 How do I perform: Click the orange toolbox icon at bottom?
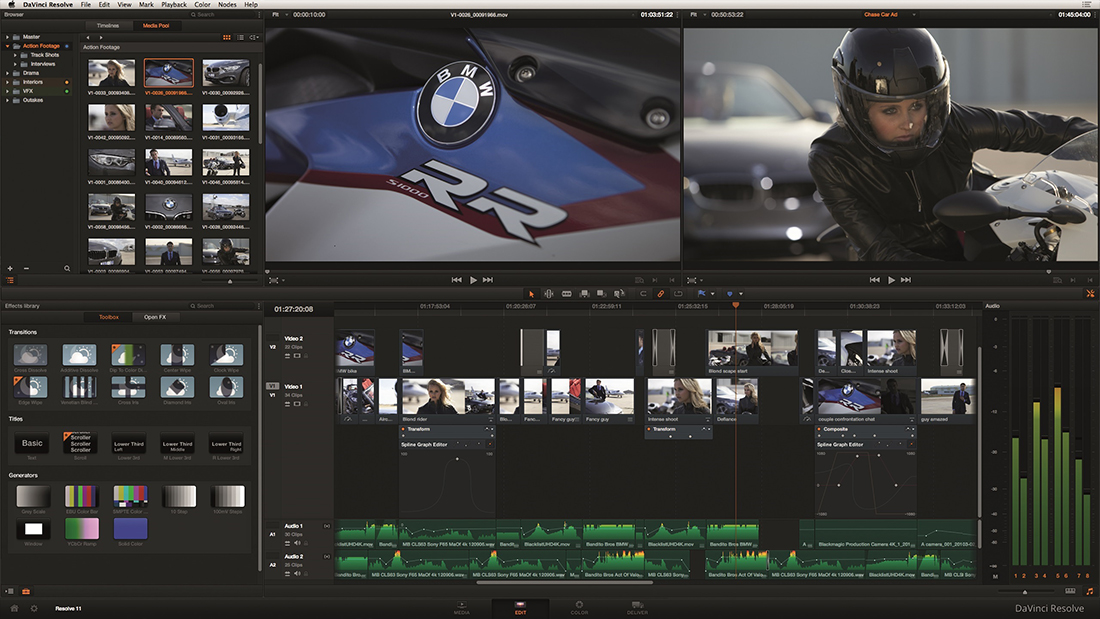point(26,592)
